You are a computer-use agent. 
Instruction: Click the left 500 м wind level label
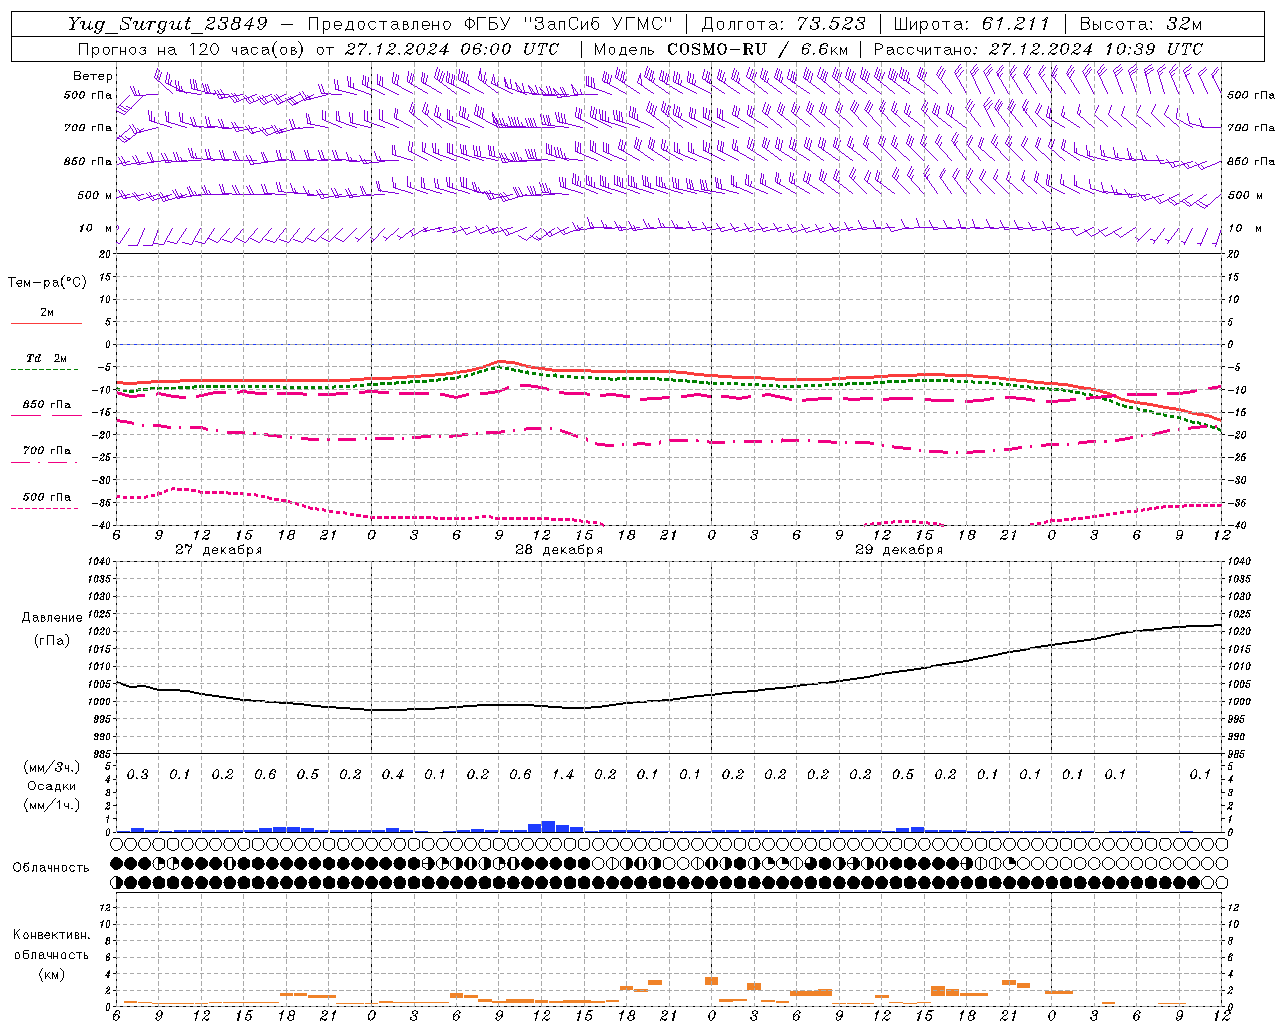(x=95, y=196)
